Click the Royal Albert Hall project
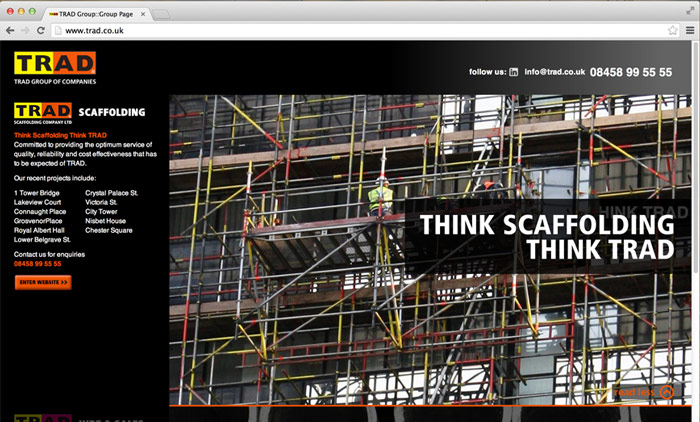Screen dimensions: 700x422 [39, 230]
